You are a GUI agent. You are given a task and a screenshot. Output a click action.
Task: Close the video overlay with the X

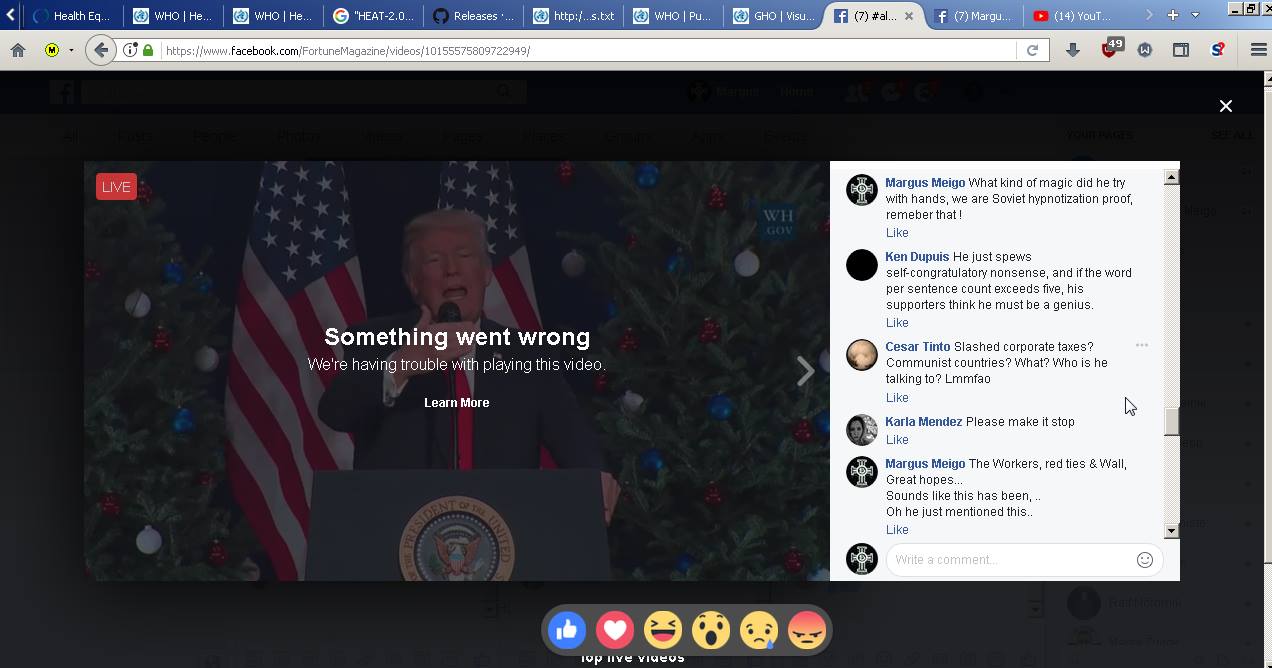(1225, 106)
